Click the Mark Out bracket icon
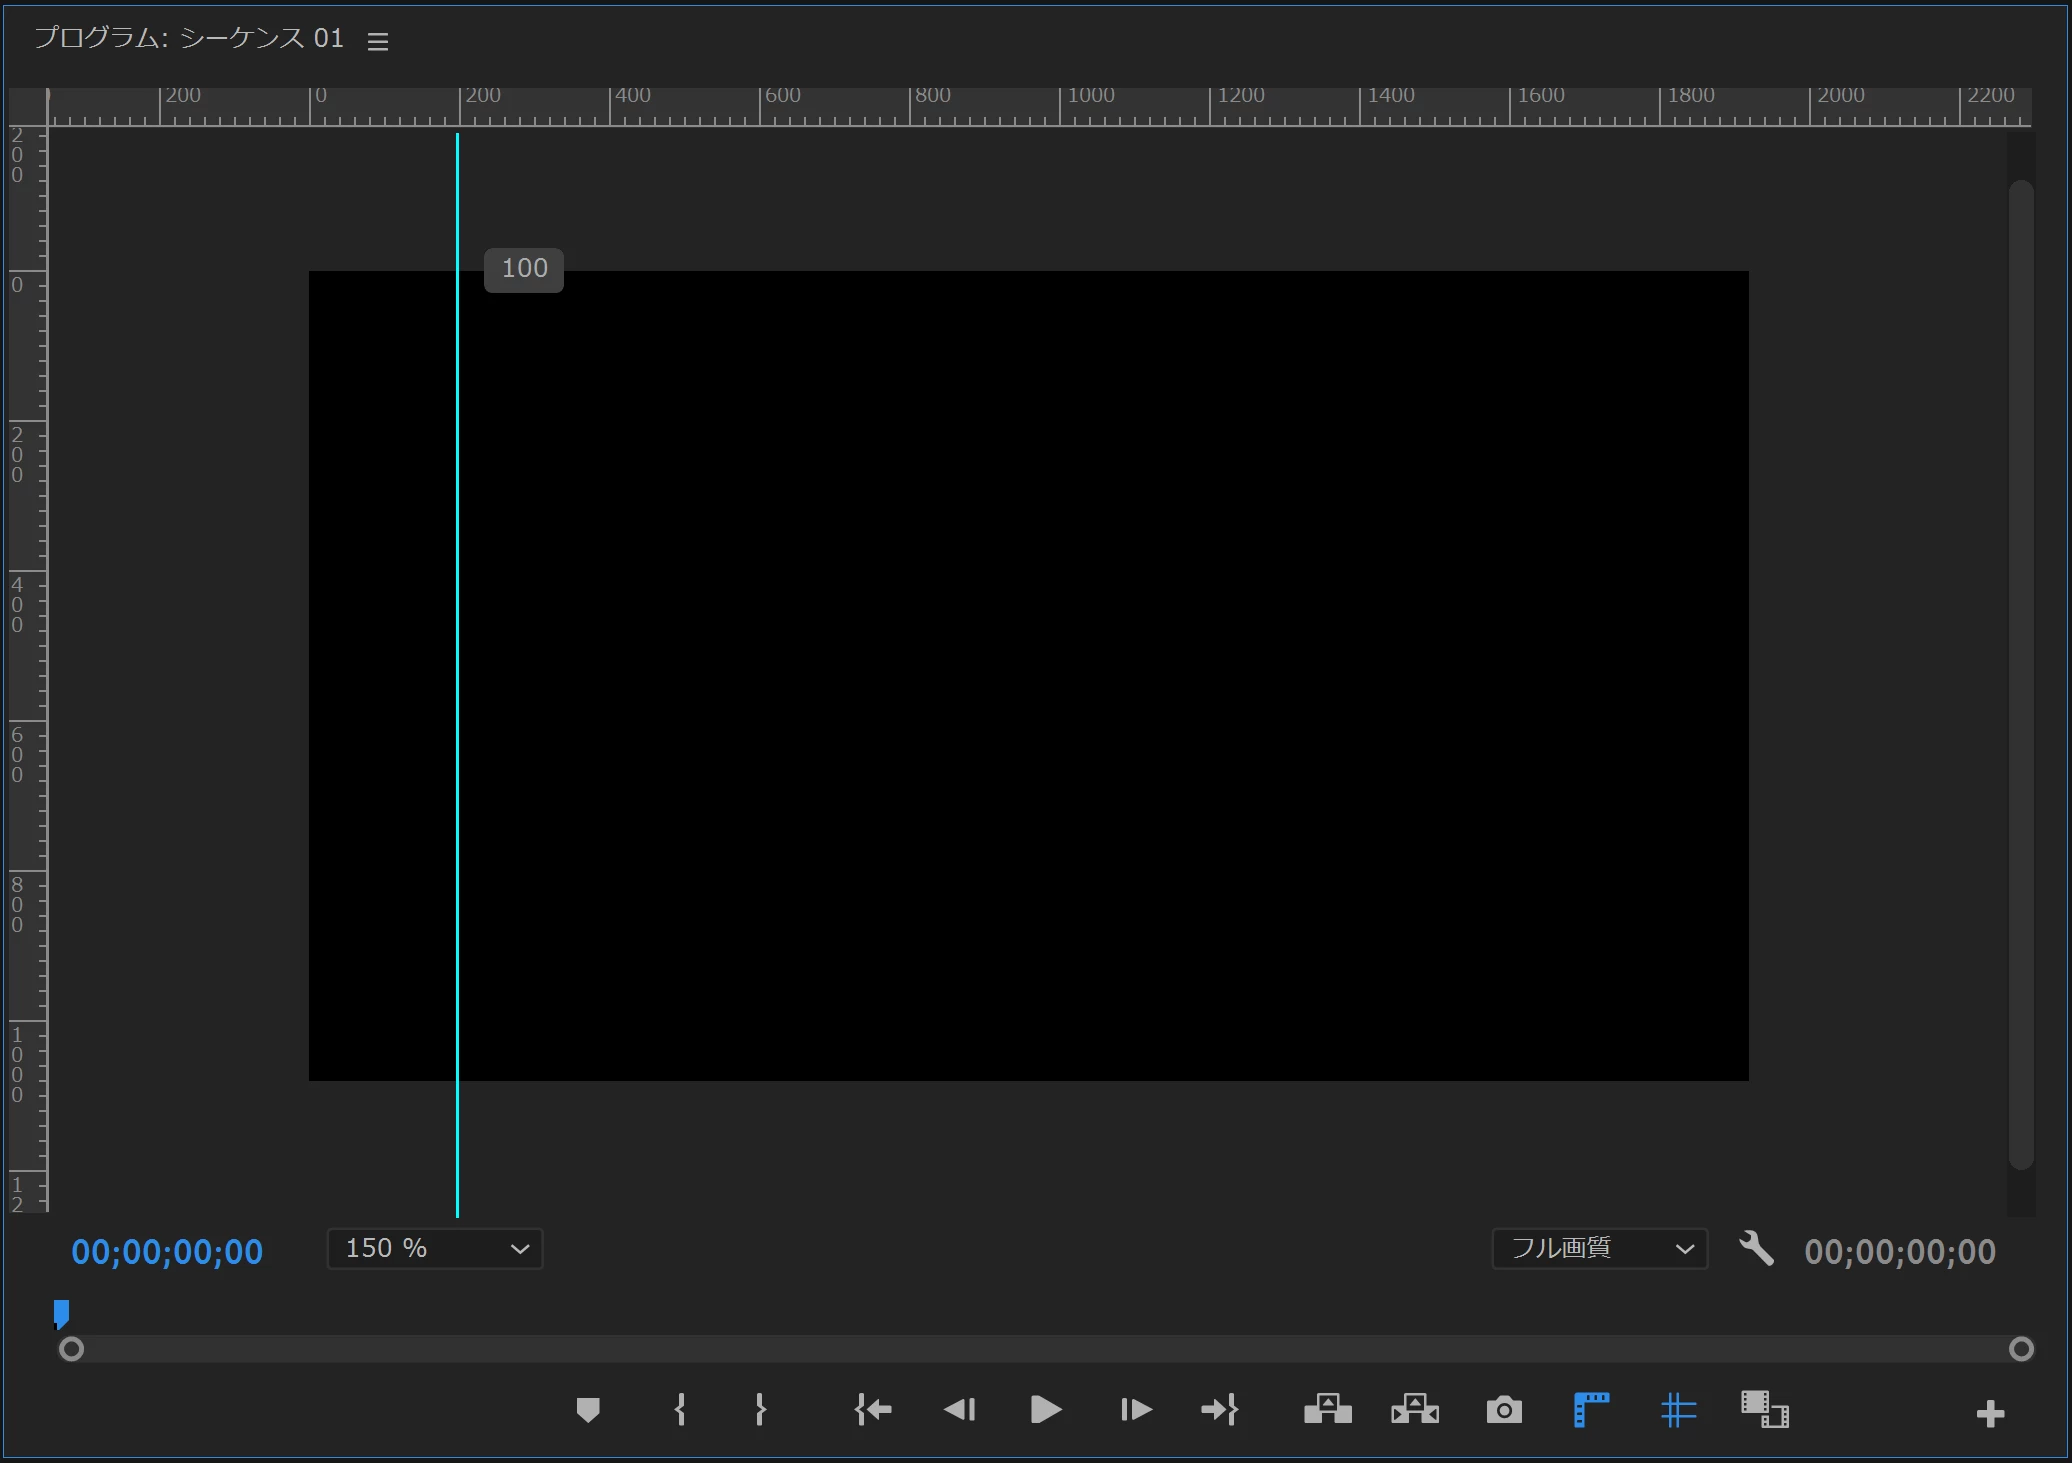Screen dimensions: 2072x1463 click(x=761, y=1410)
